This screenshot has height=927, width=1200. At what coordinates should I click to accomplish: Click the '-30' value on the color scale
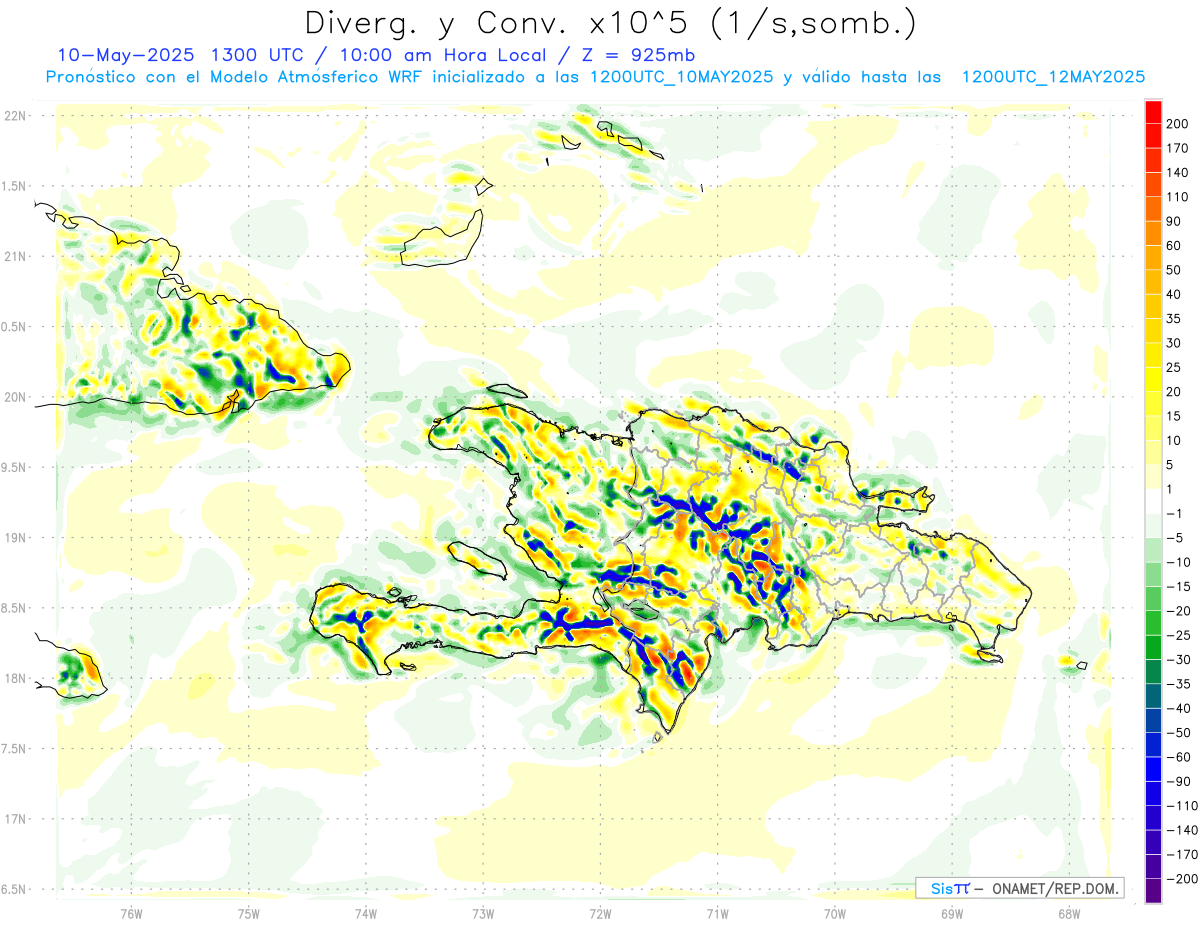[x=1177, y=660]
